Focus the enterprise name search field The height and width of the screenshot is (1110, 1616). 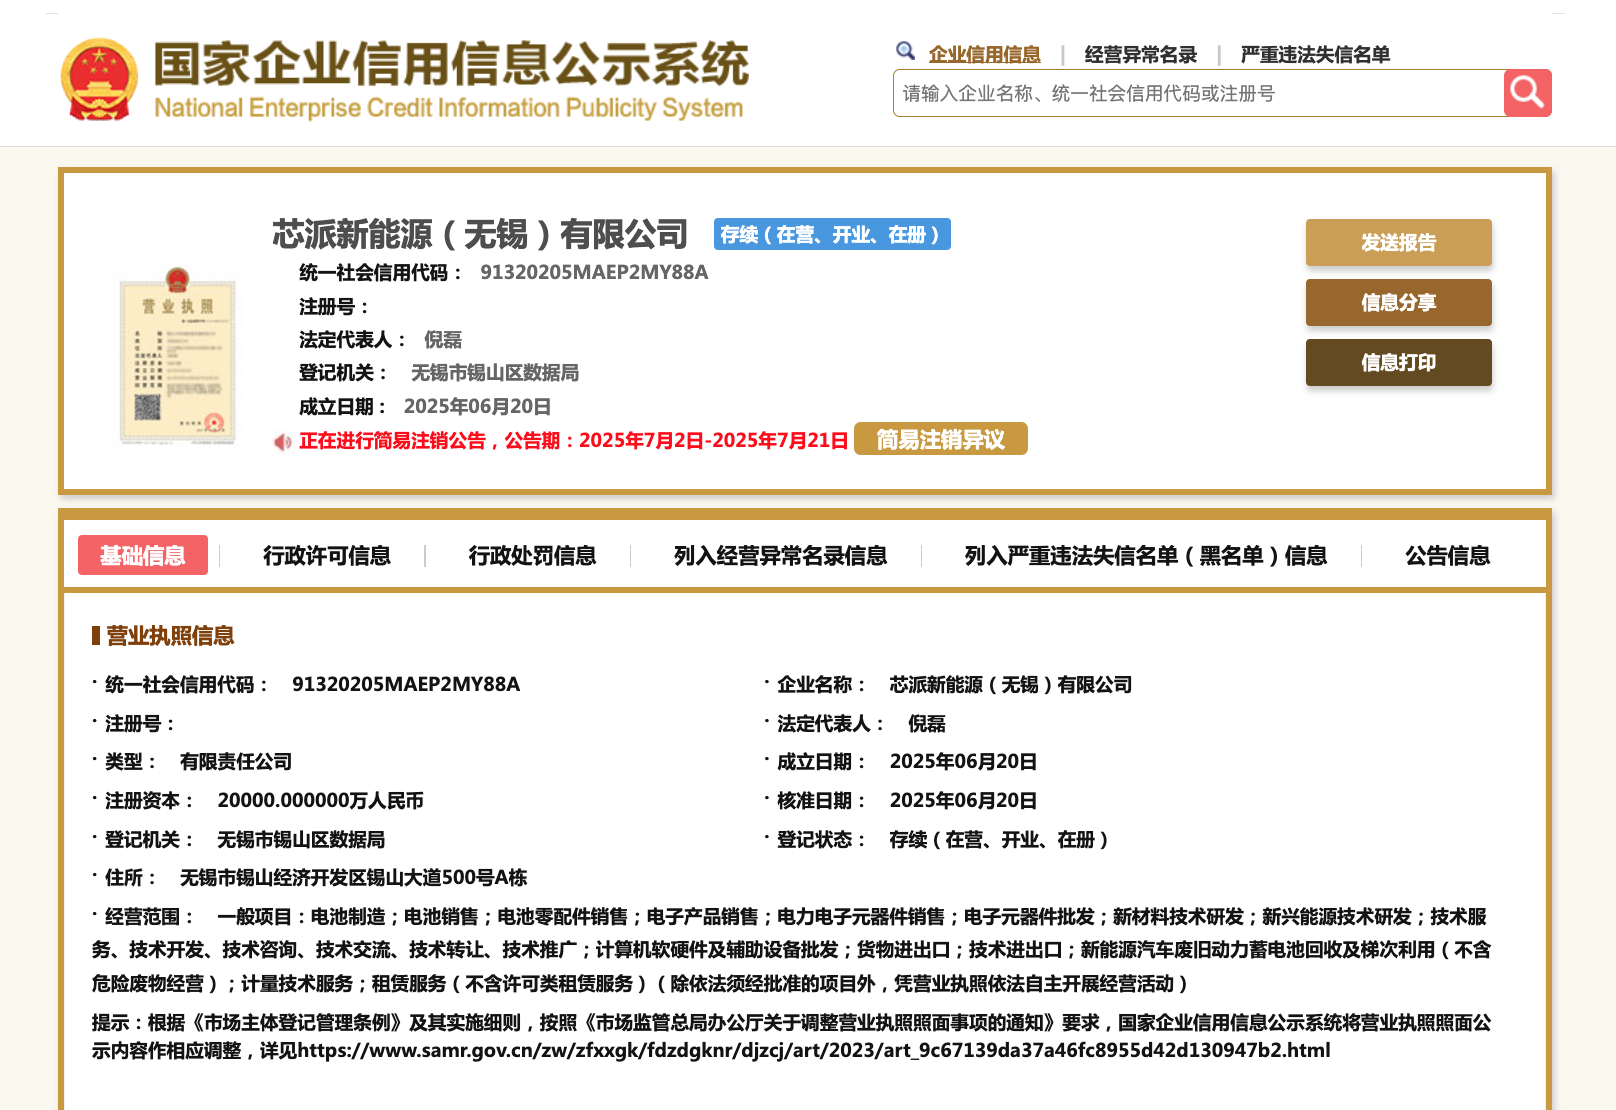(1197, 93)
